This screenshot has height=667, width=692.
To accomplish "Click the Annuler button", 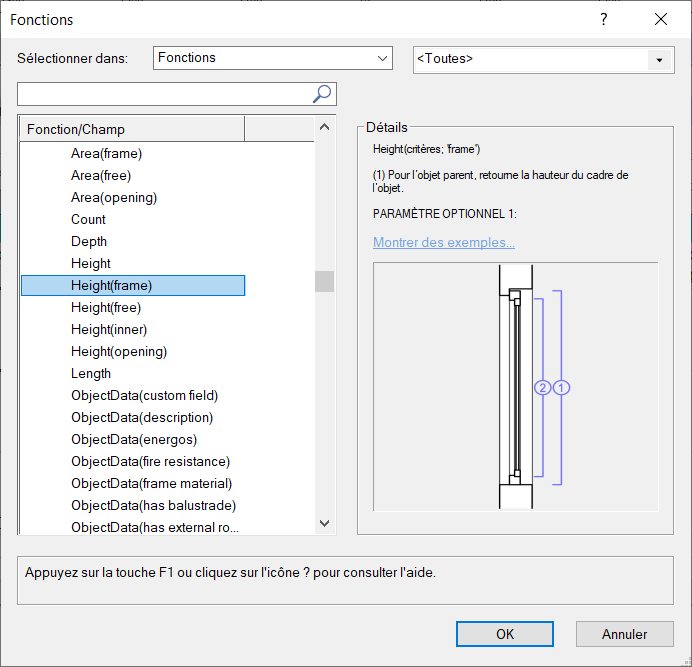I will [x=624, y=634].
